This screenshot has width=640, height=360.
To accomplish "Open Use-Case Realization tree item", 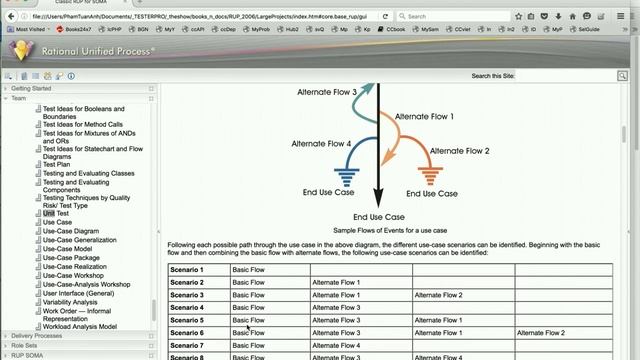I will coord(75,267).
